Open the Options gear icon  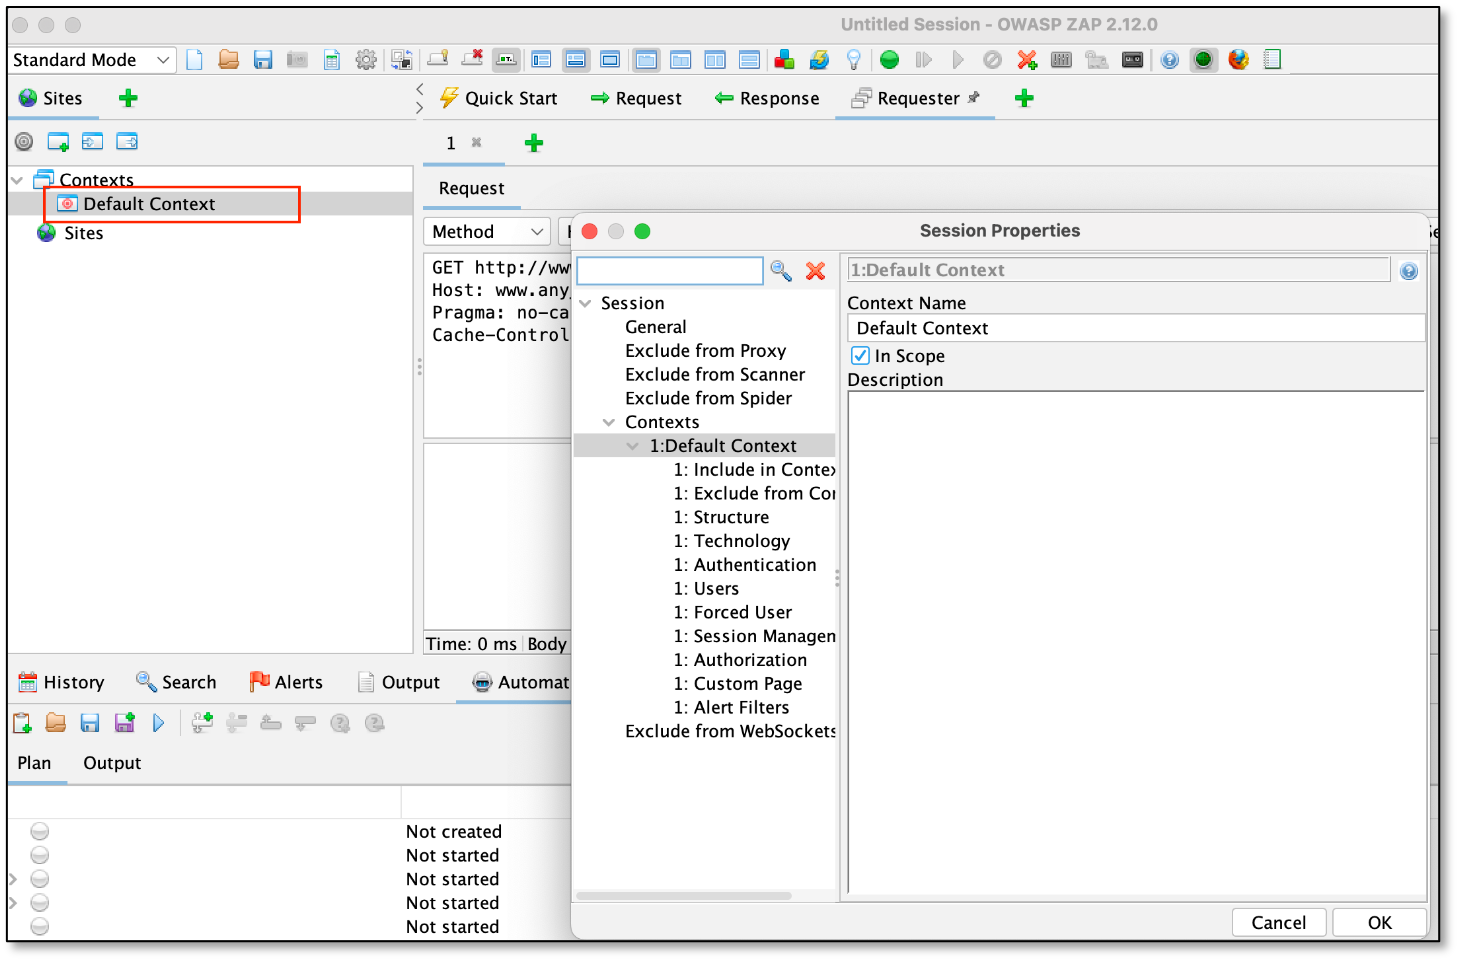[x=366, y=60]
